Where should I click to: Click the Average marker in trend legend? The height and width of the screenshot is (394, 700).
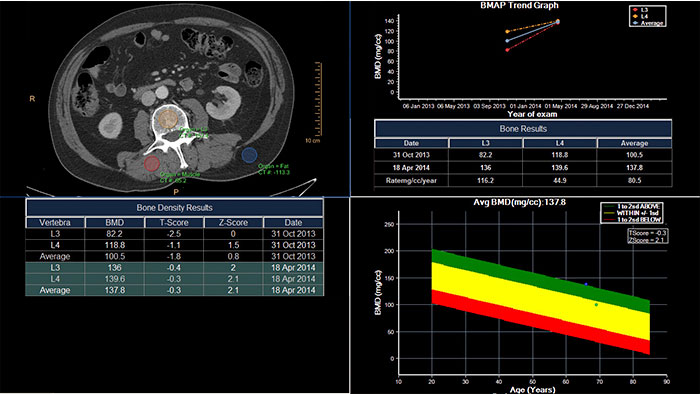(636, 23)
